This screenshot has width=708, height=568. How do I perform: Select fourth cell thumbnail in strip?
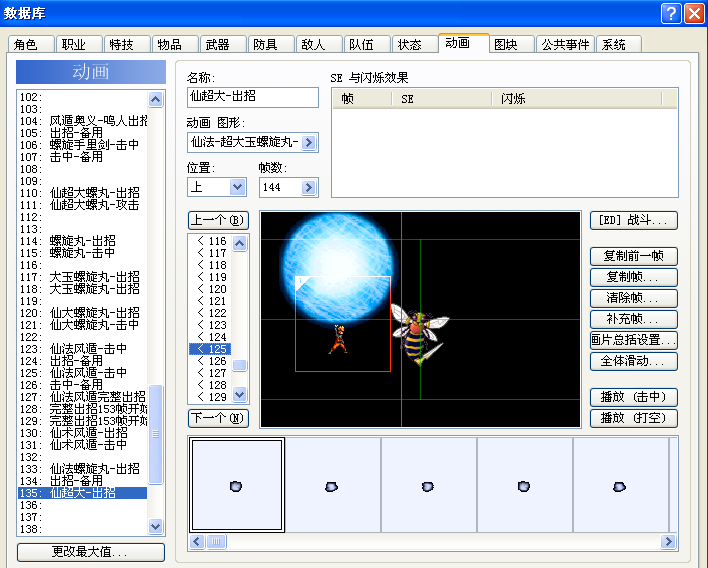click(x=525, y=485)
